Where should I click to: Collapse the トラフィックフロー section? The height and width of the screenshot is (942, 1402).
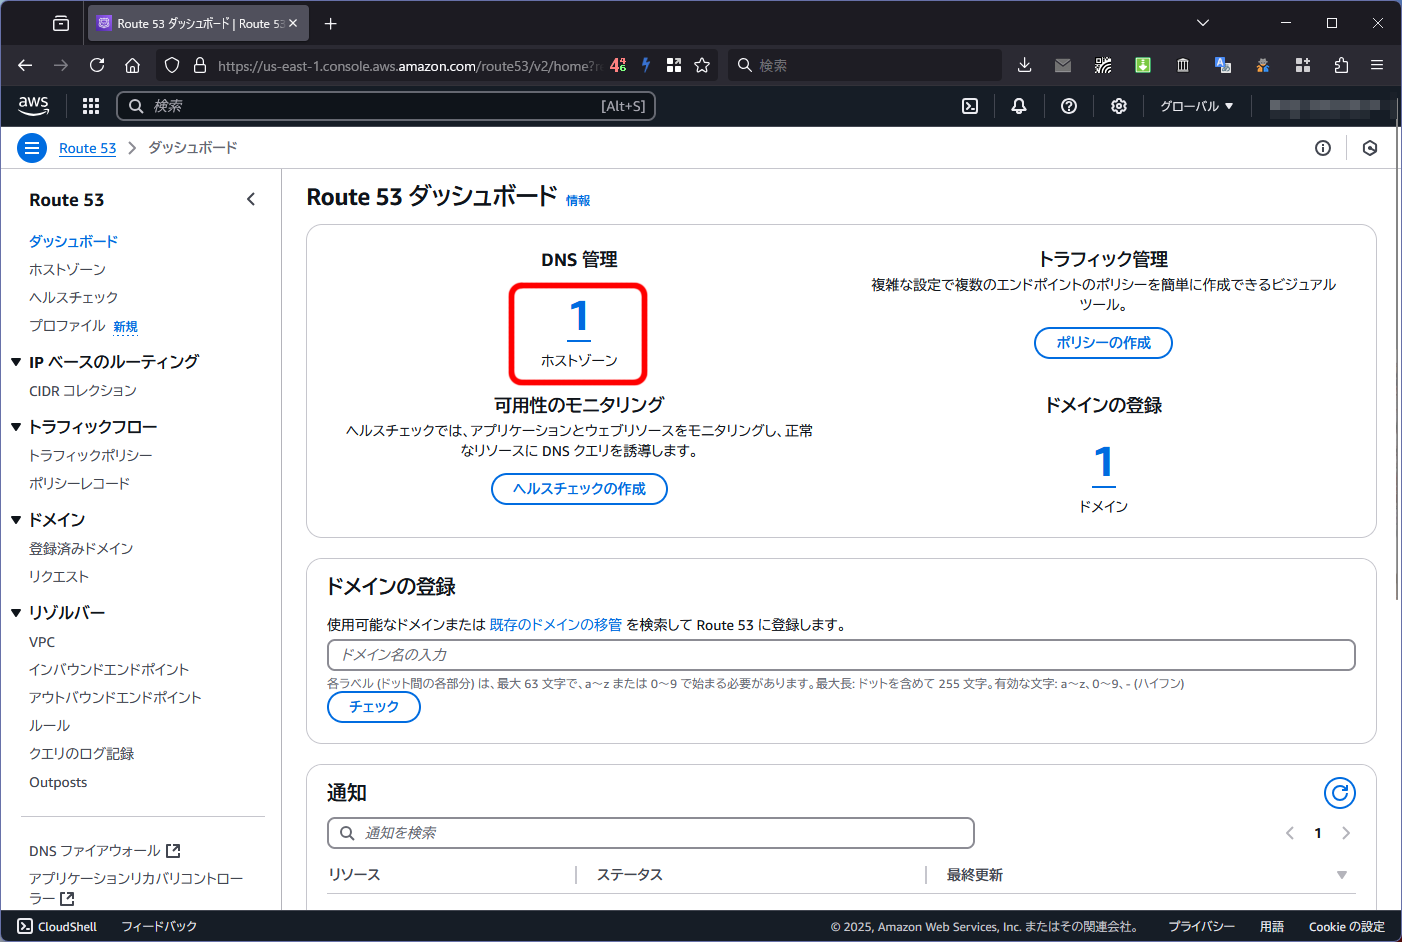pyautogui.click(x=16, y=427)
